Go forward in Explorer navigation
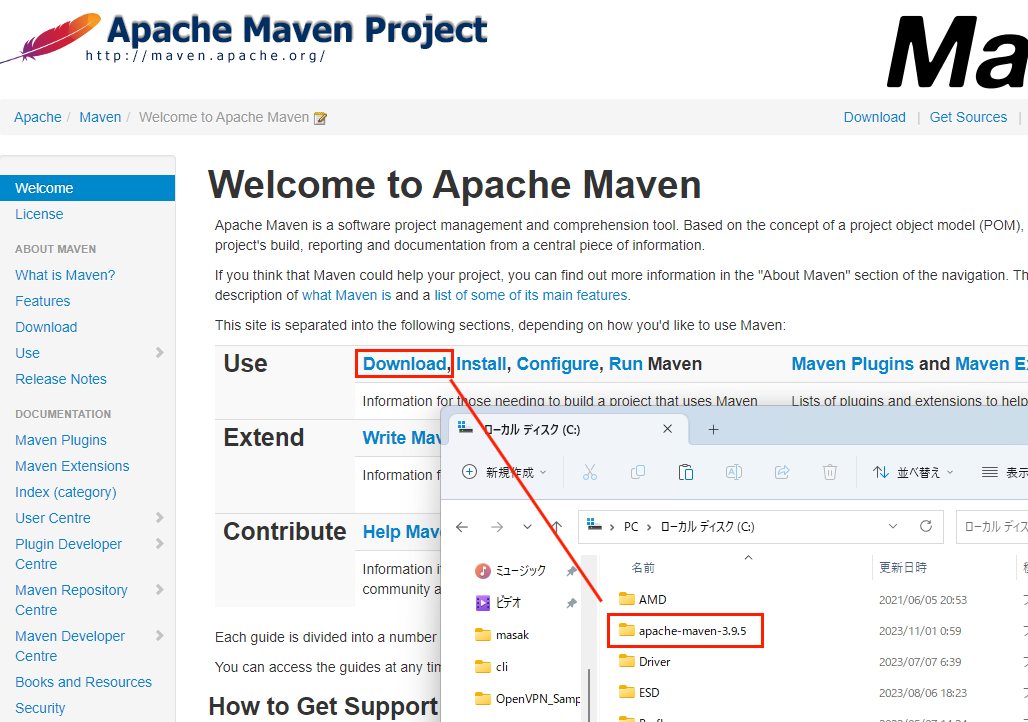1028x722 pixels. click(497, 527)
